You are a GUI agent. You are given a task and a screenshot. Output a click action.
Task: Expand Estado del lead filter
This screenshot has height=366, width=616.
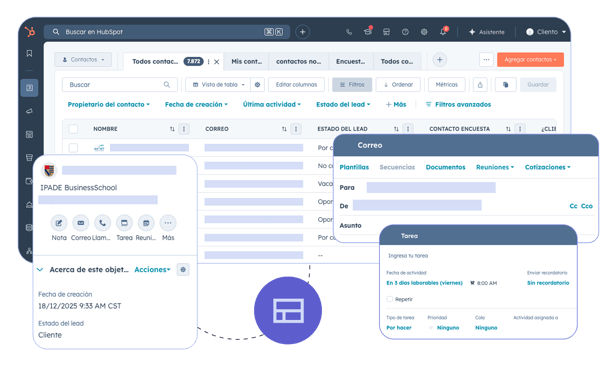343,104
